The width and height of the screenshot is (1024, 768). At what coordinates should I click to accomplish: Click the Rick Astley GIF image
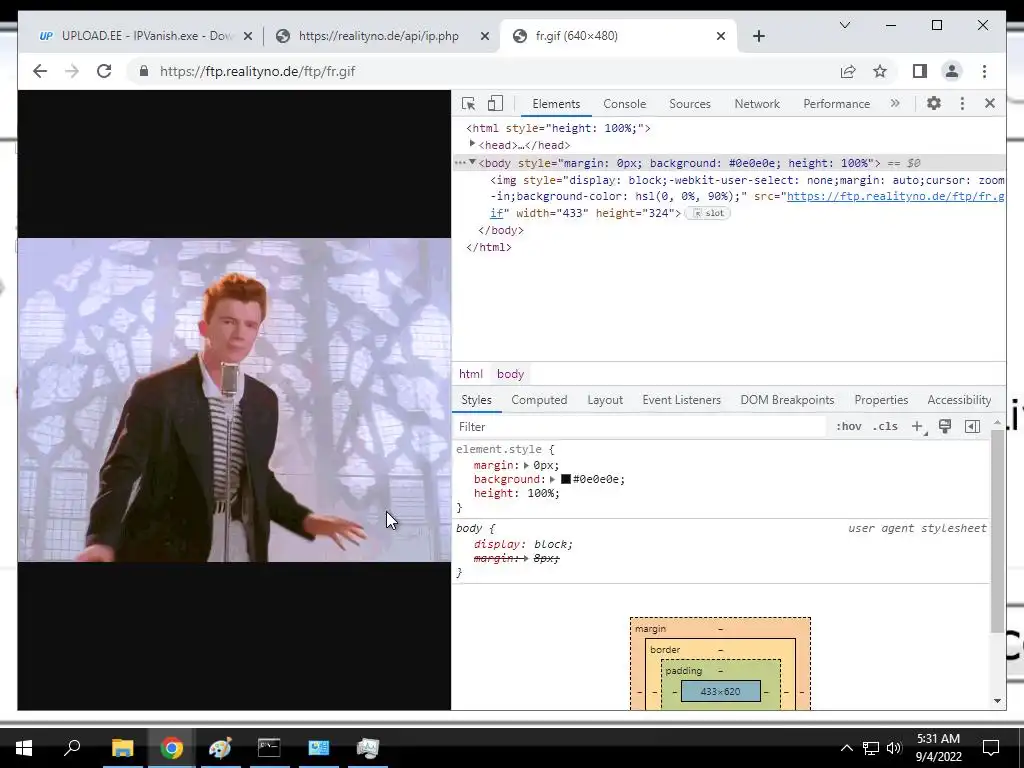pyautogui.click(x=234, y=400)
